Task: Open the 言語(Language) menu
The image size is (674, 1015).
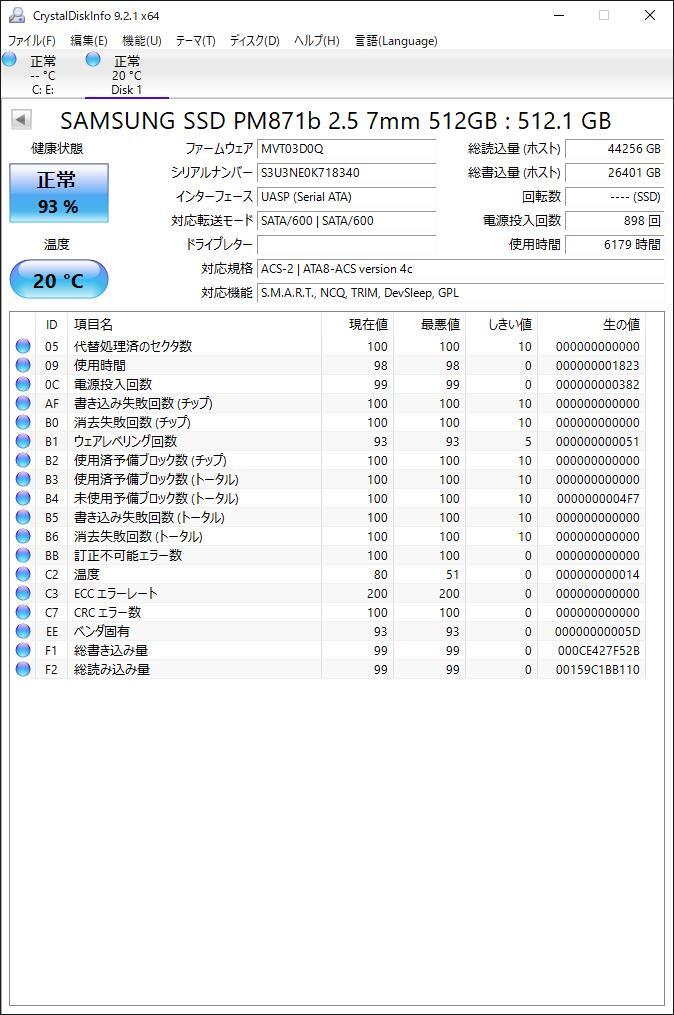Action: (x=396, y=41)
